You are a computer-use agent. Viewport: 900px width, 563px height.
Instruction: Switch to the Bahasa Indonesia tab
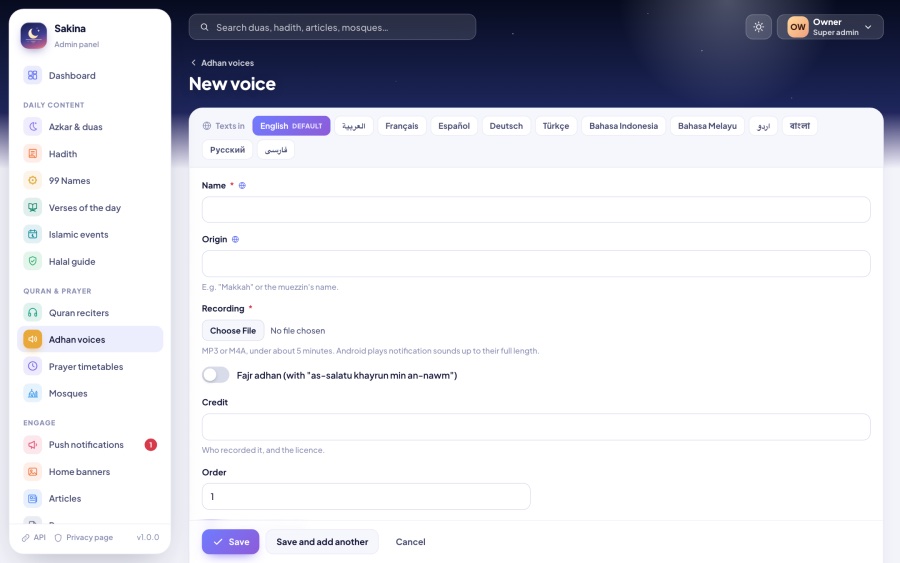(x=623, y=126)
